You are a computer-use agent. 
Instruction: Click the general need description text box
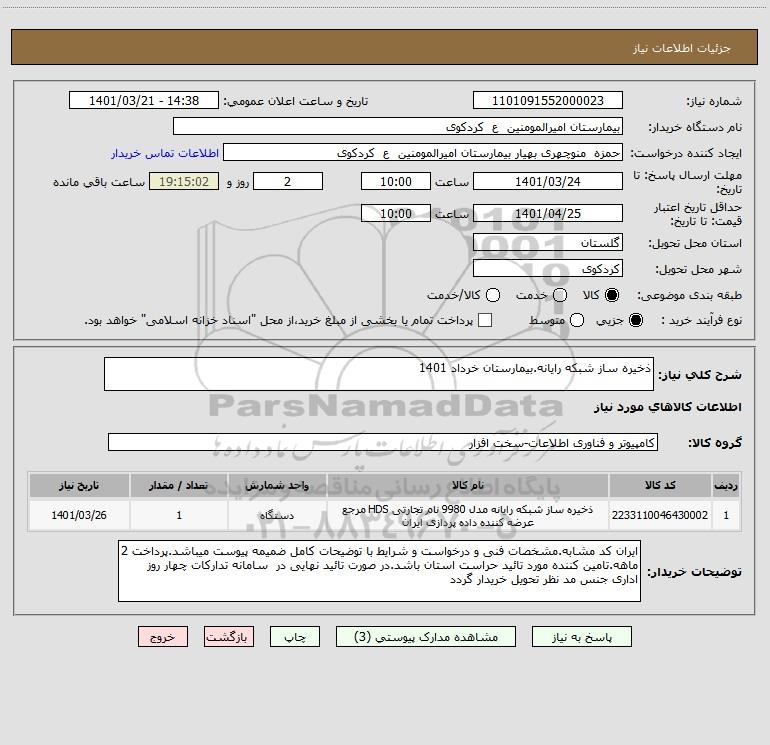click(379, 374)
